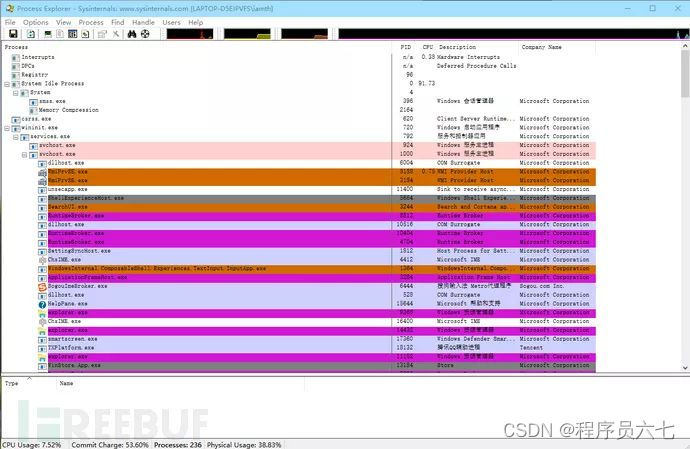
Task: Sort by the CPU column header
Action: coord(428,47)
